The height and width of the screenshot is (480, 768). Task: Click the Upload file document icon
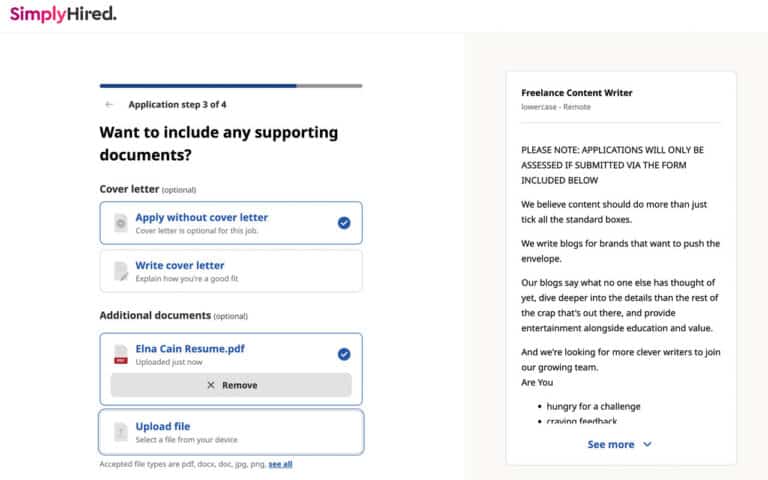(120, 432)
